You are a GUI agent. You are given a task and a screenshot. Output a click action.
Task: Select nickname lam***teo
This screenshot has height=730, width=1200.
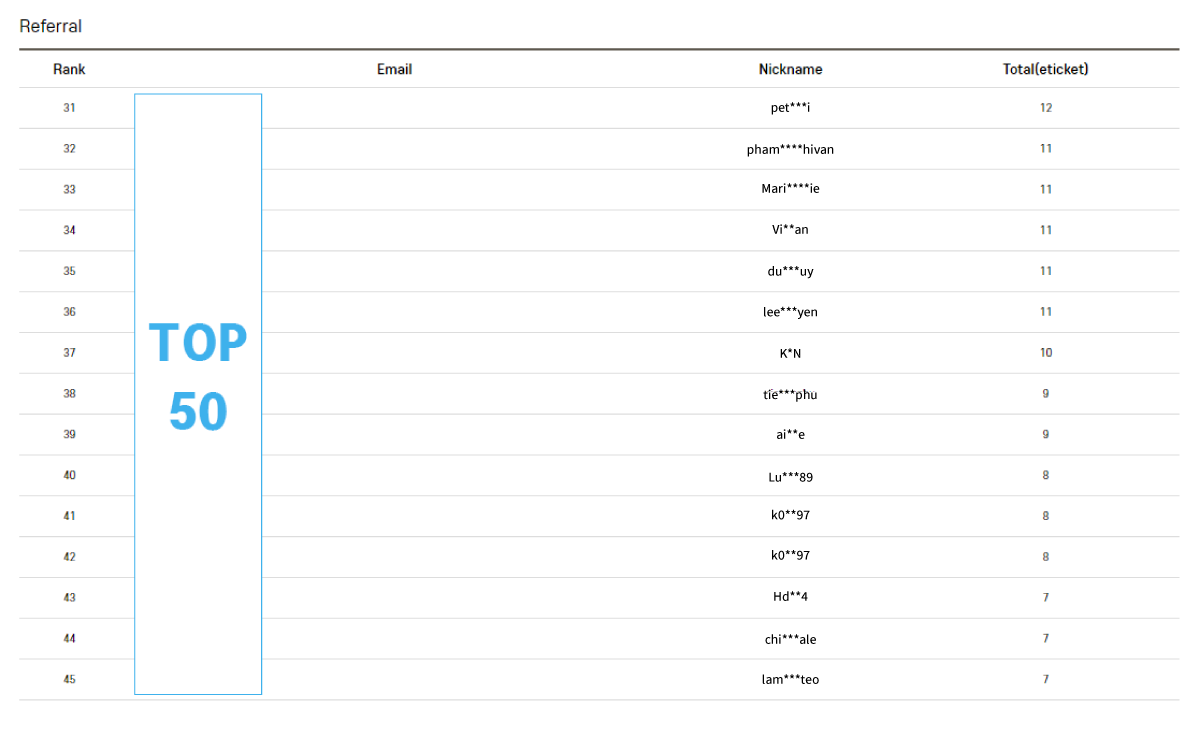(x=790, y=680)
